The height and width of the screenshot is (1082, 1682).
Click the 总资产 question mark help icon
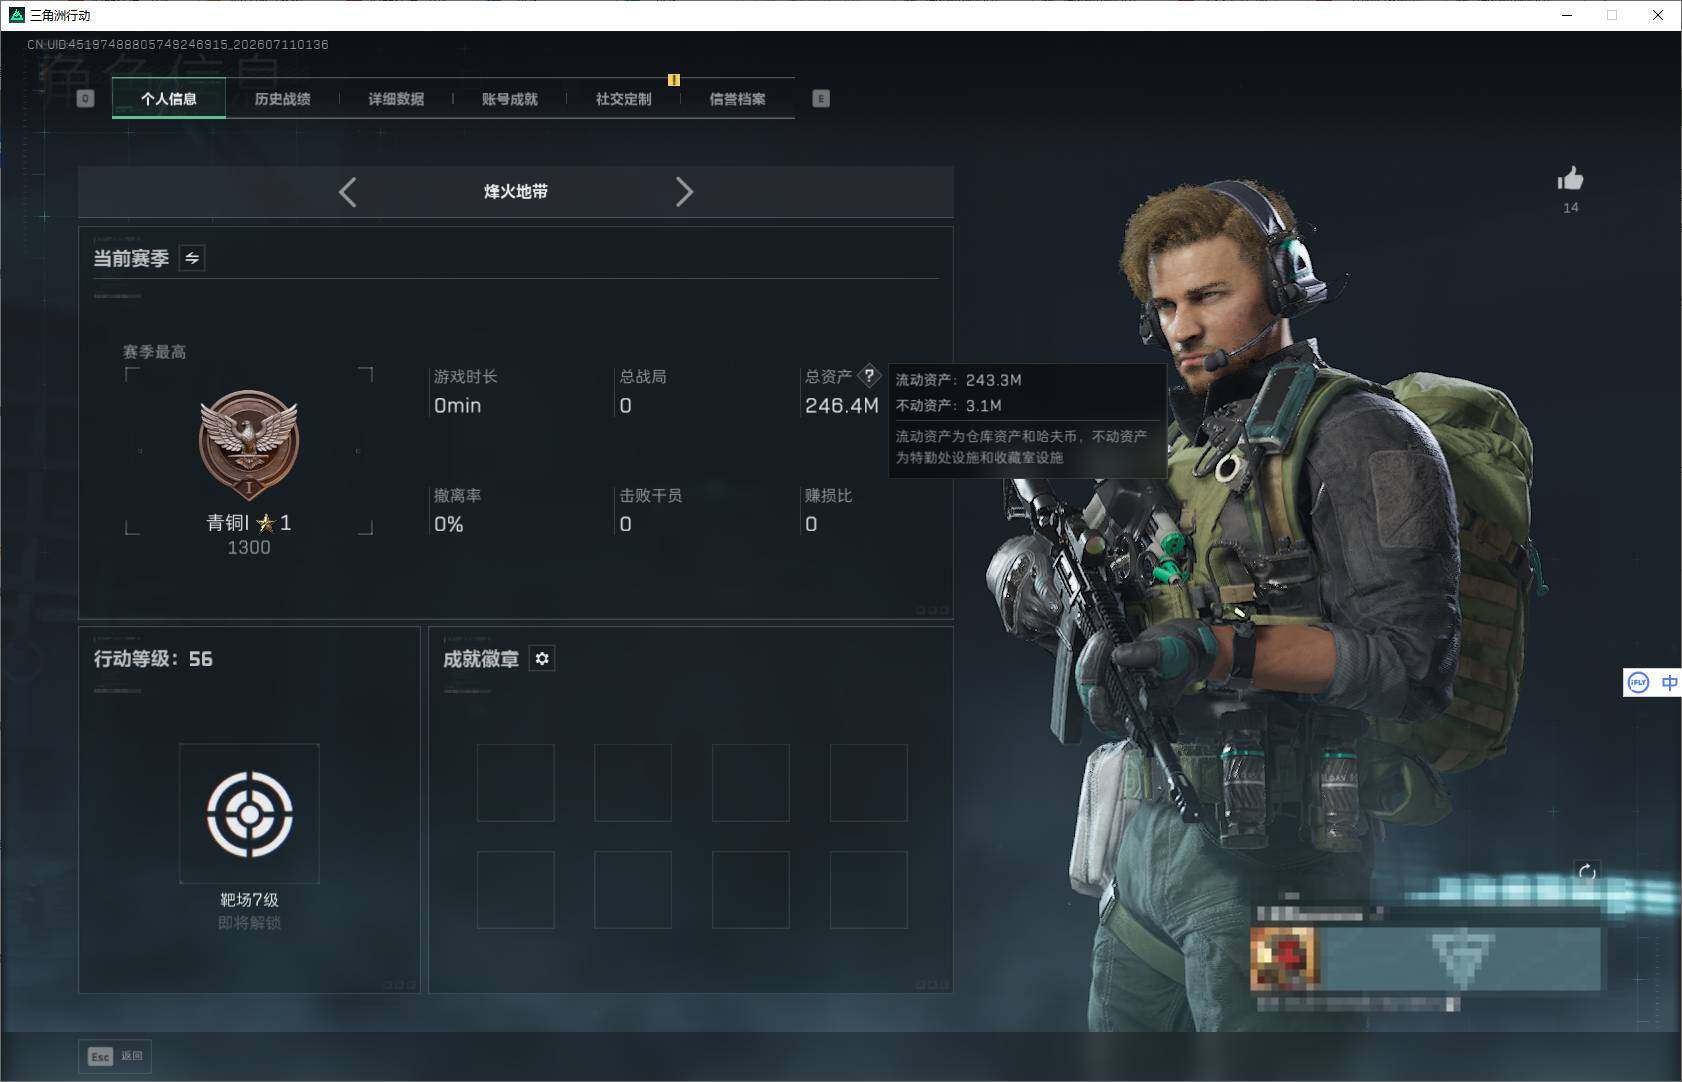(x=869, y=376)
